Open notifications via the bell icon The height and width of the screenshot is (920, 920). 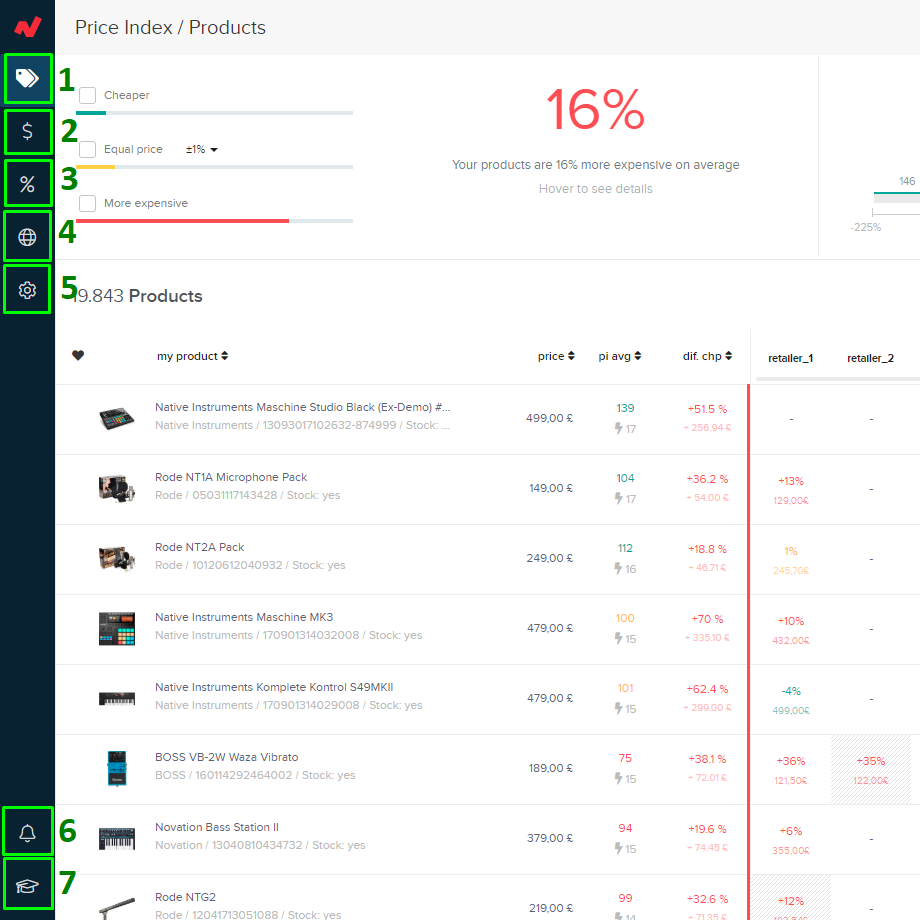[x=28, y=832]
